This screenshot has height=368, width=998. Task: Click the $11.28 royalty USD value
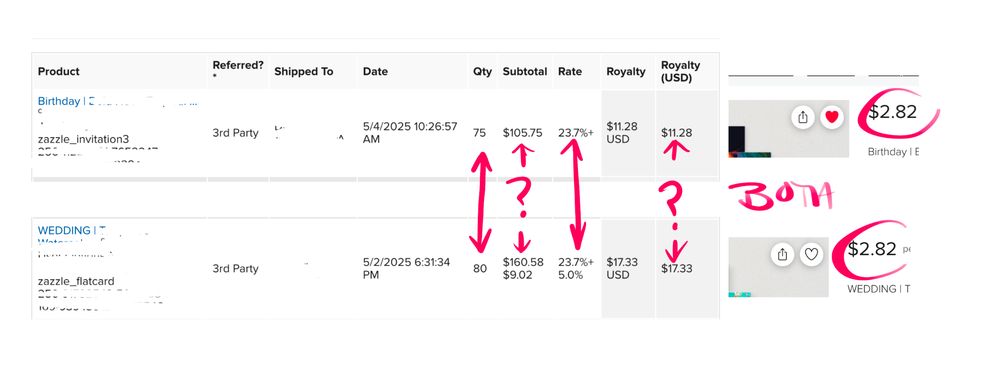point(677,133)
